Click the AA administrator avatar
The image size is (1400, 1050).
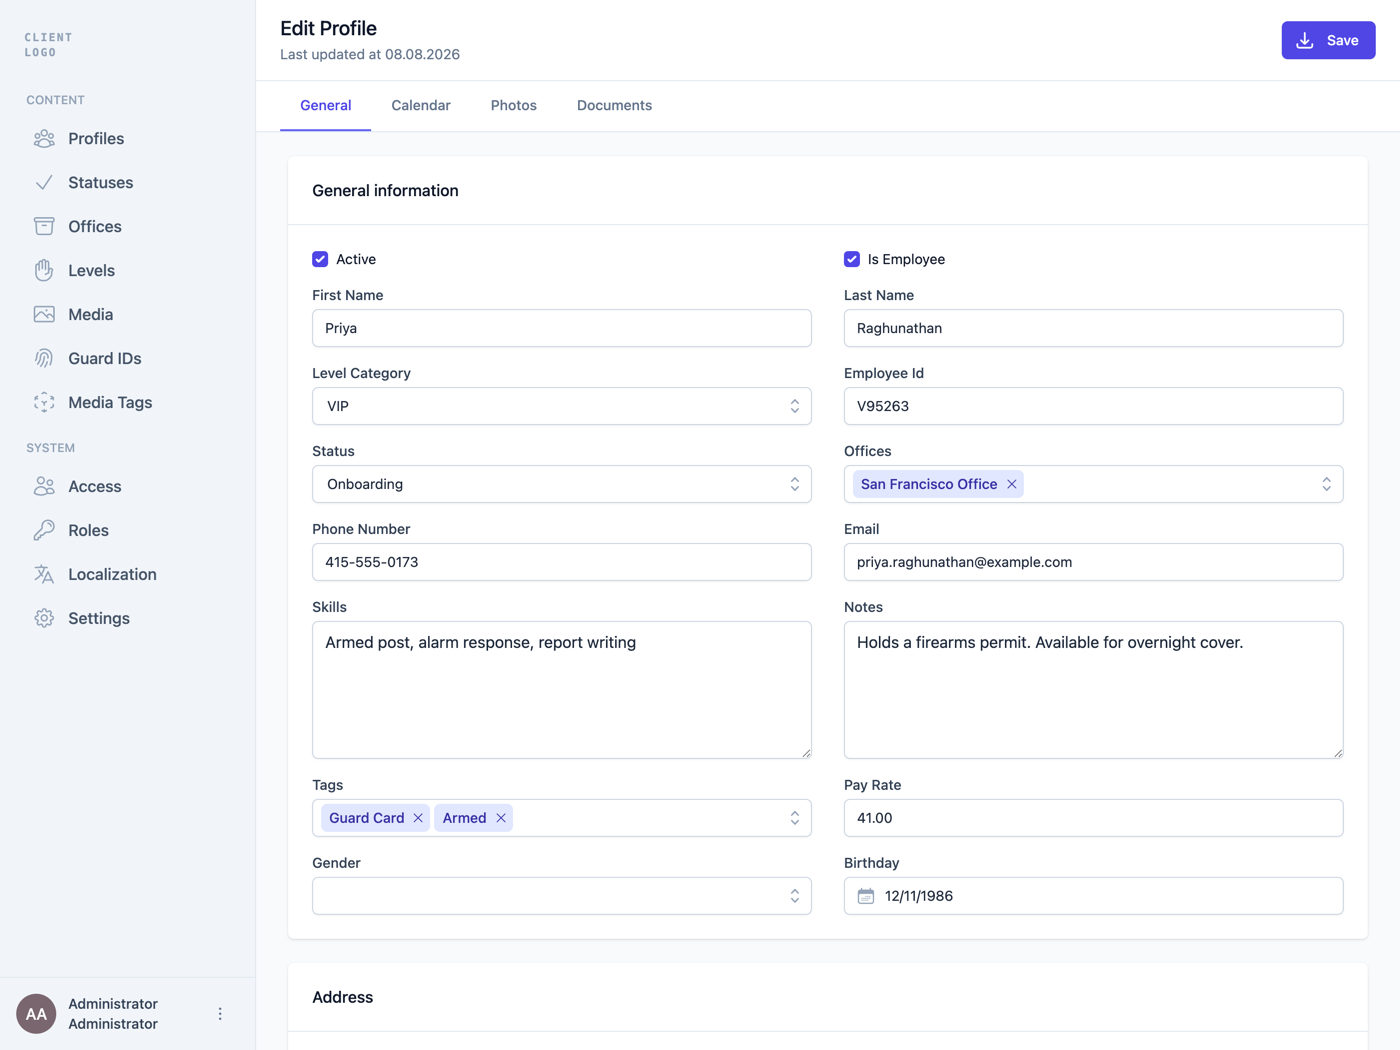(36, 1014)
